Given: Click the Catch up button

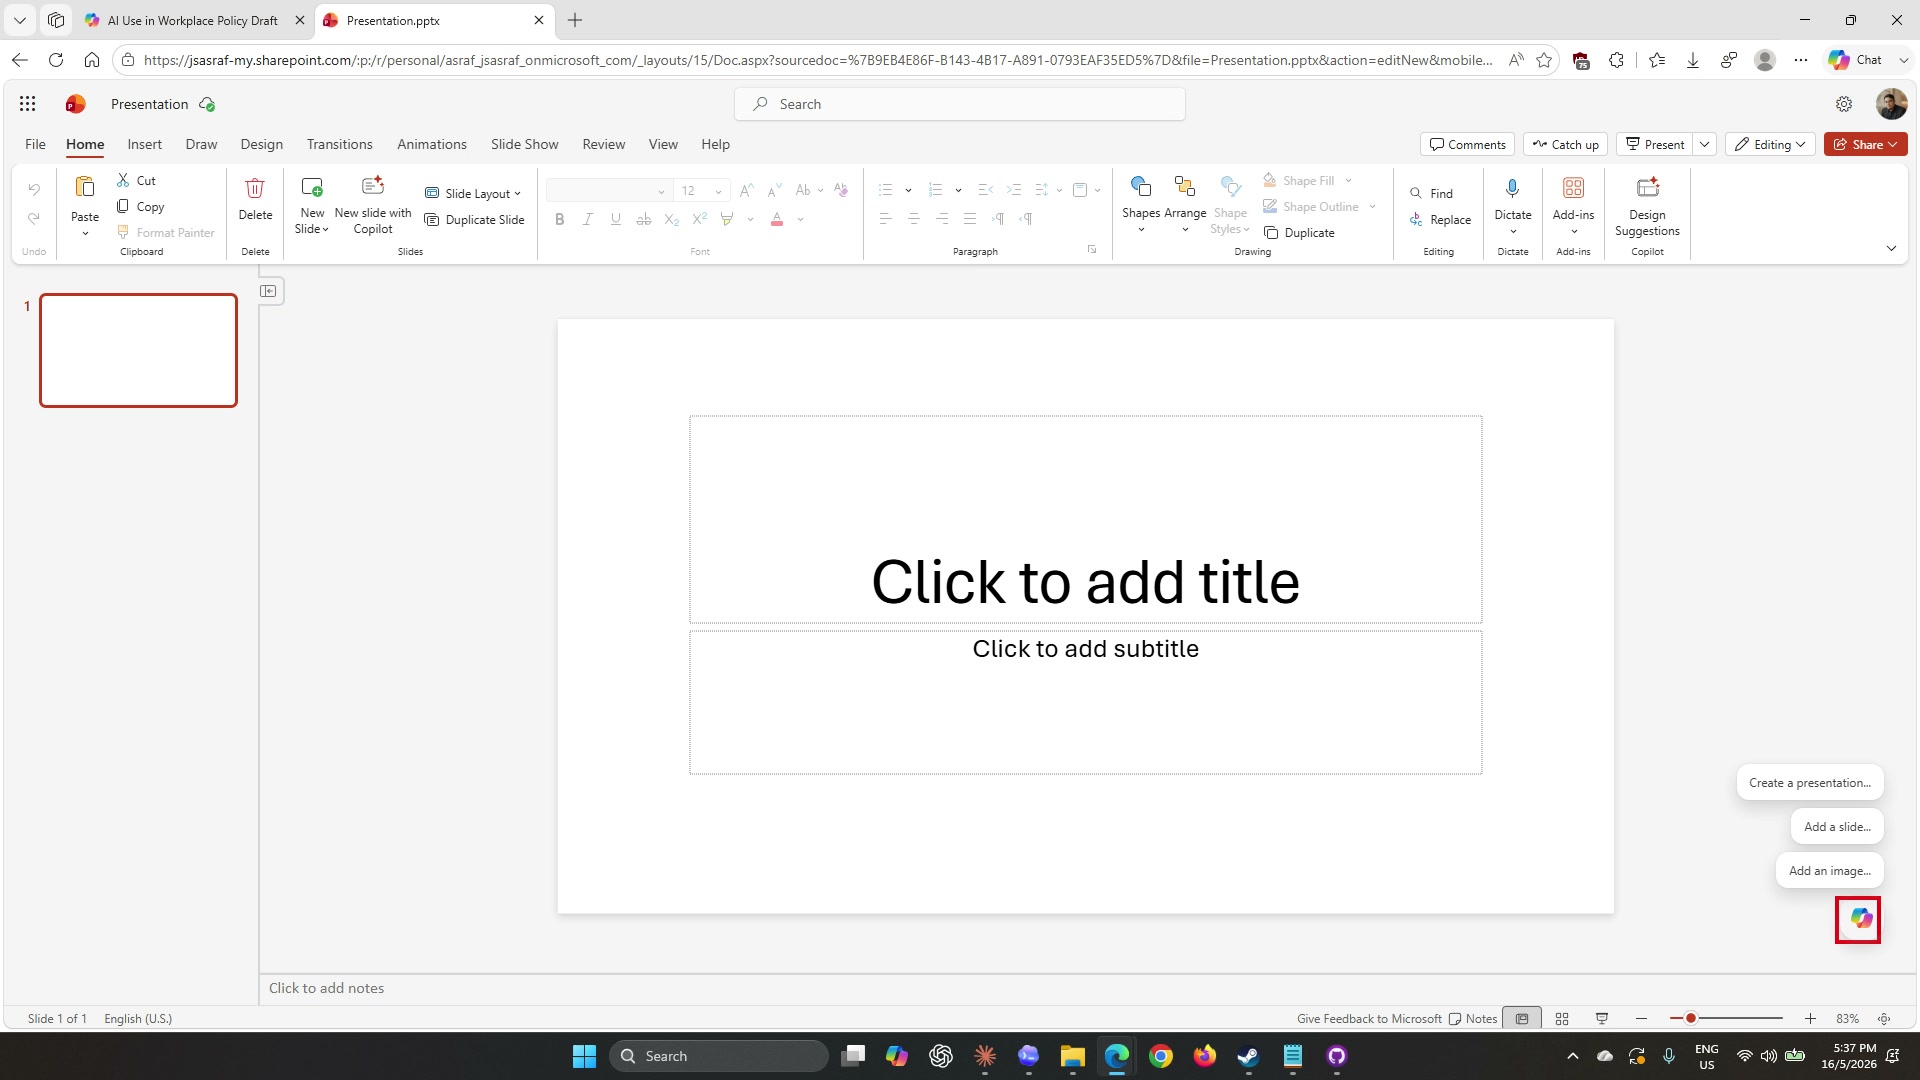Looking at the screenshot, I should point(1566,144).
